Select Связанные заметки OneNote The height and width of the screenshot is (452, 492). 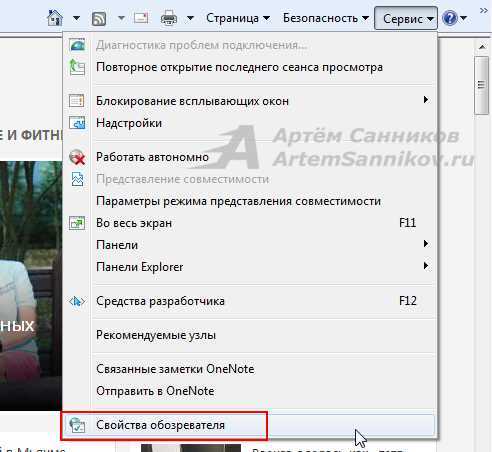pos(250,369)
